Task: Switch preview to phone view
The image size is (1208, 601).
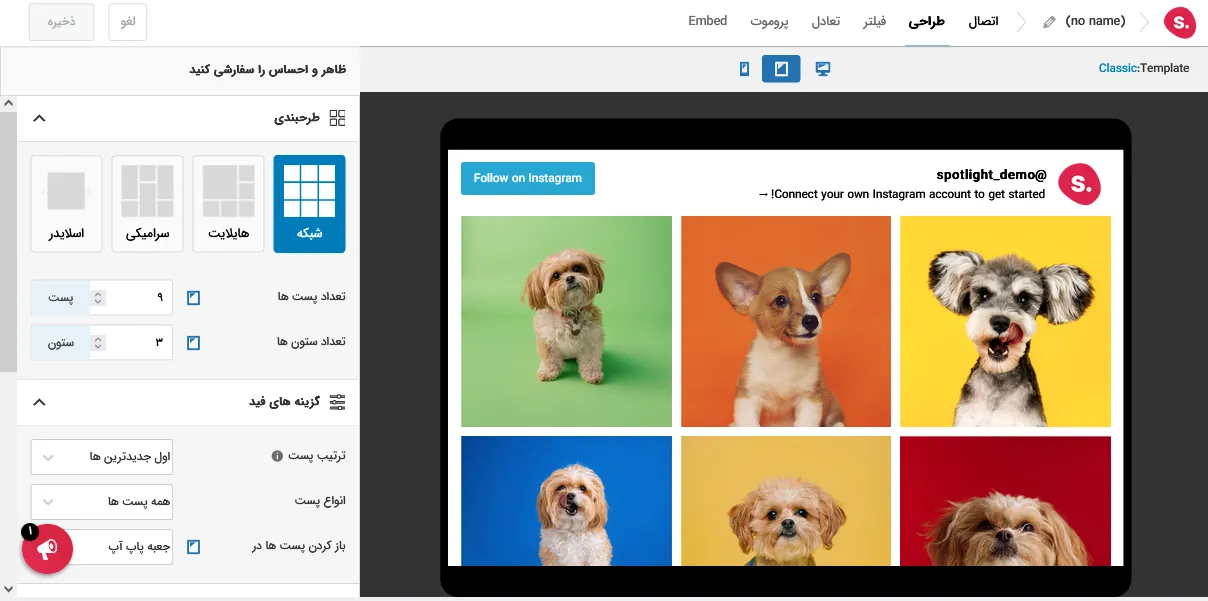Action: pos(744,69)
